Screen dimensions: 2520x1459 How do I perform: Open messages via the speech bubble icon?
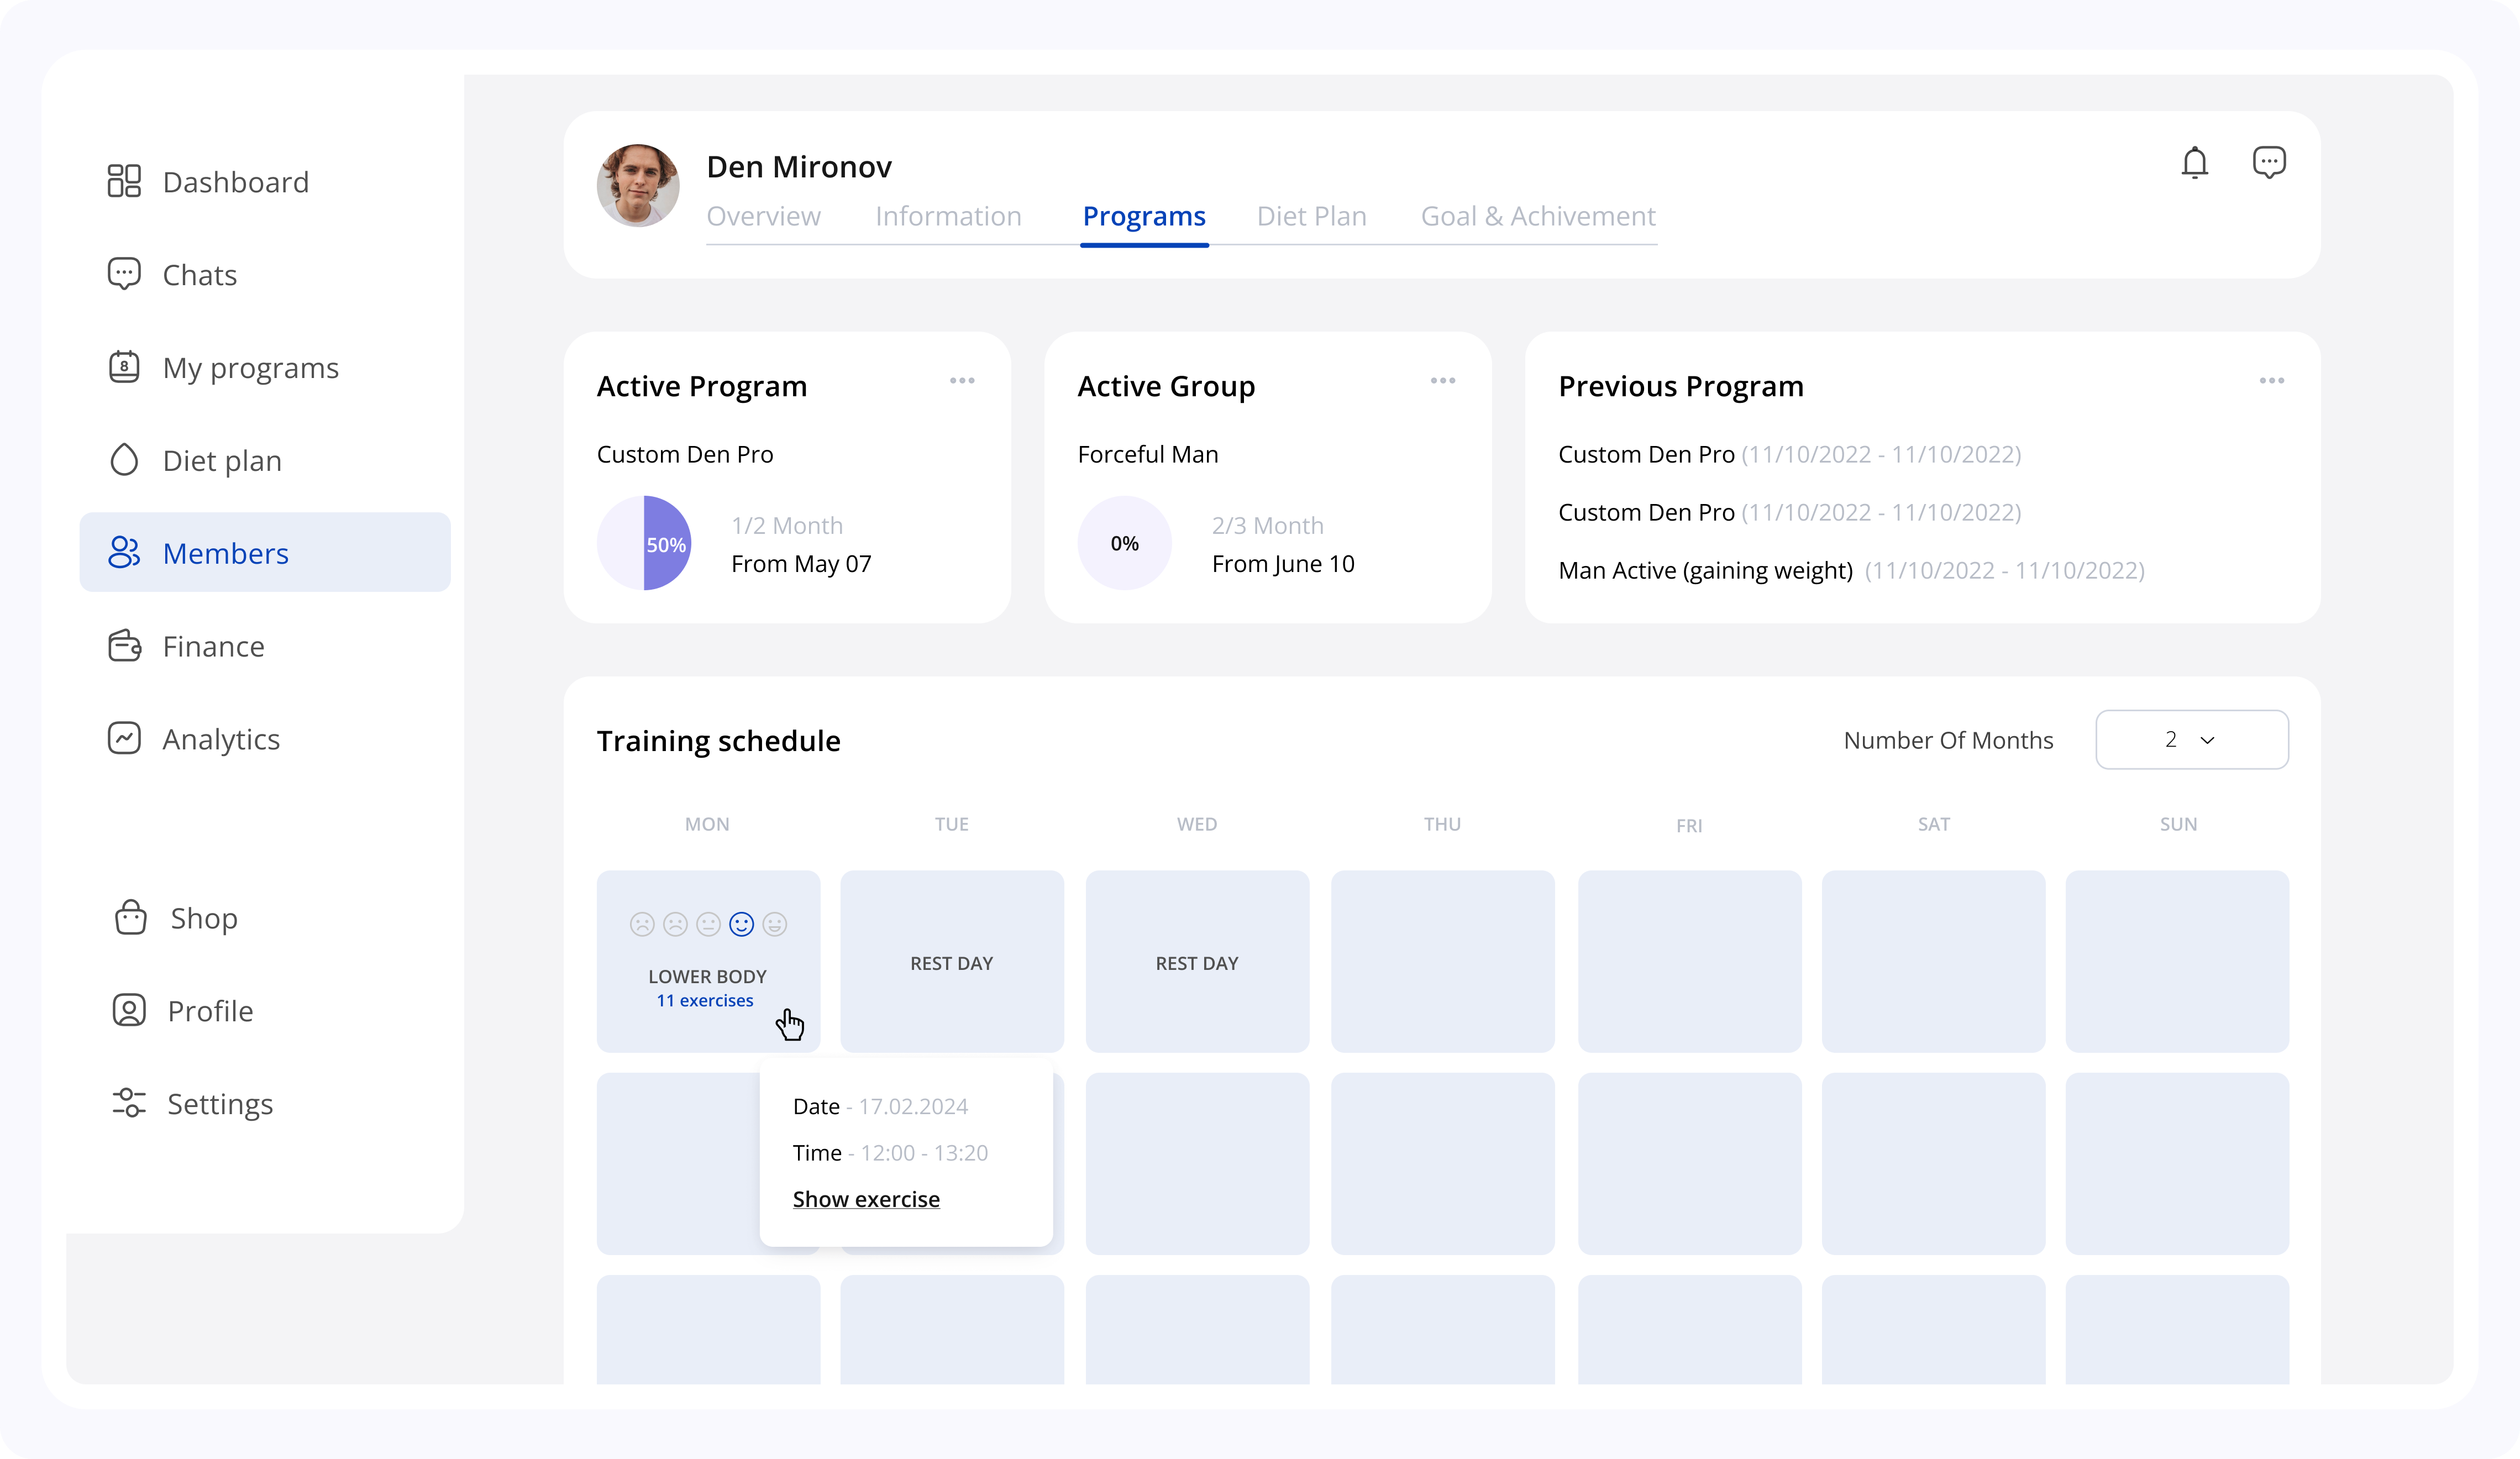point(2270,161)
